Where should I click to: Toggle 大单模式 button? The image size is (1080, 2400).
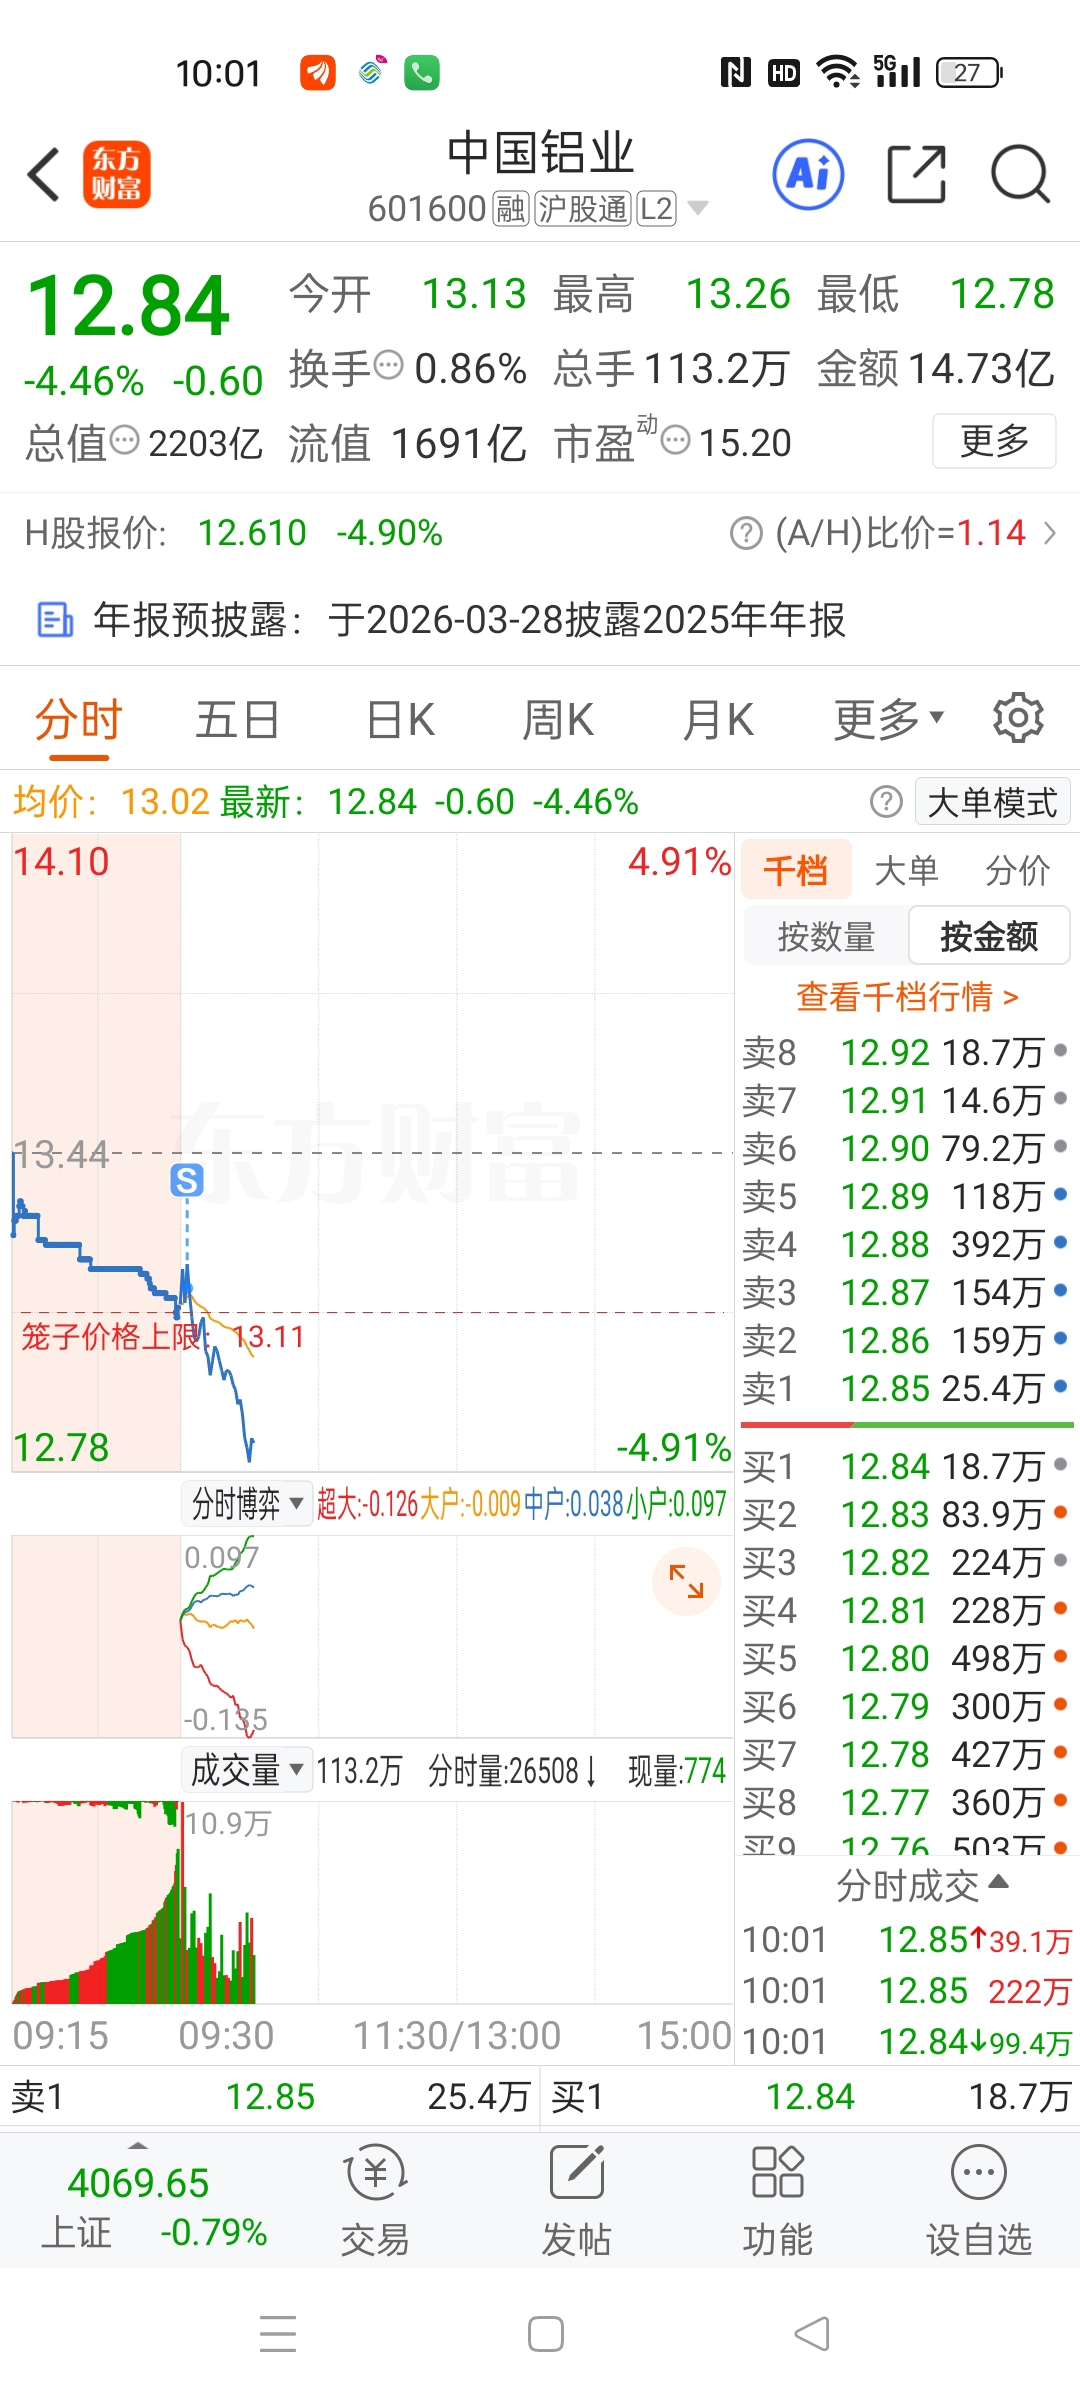[992, 802]
